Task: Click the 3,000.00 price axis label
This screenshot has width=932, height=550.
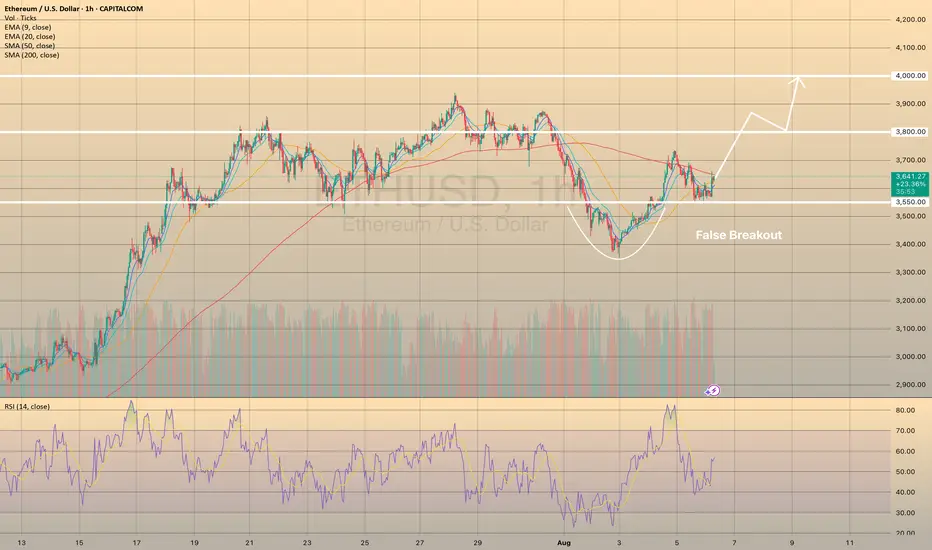Action: pyautogui.click(x=911, y=357)
